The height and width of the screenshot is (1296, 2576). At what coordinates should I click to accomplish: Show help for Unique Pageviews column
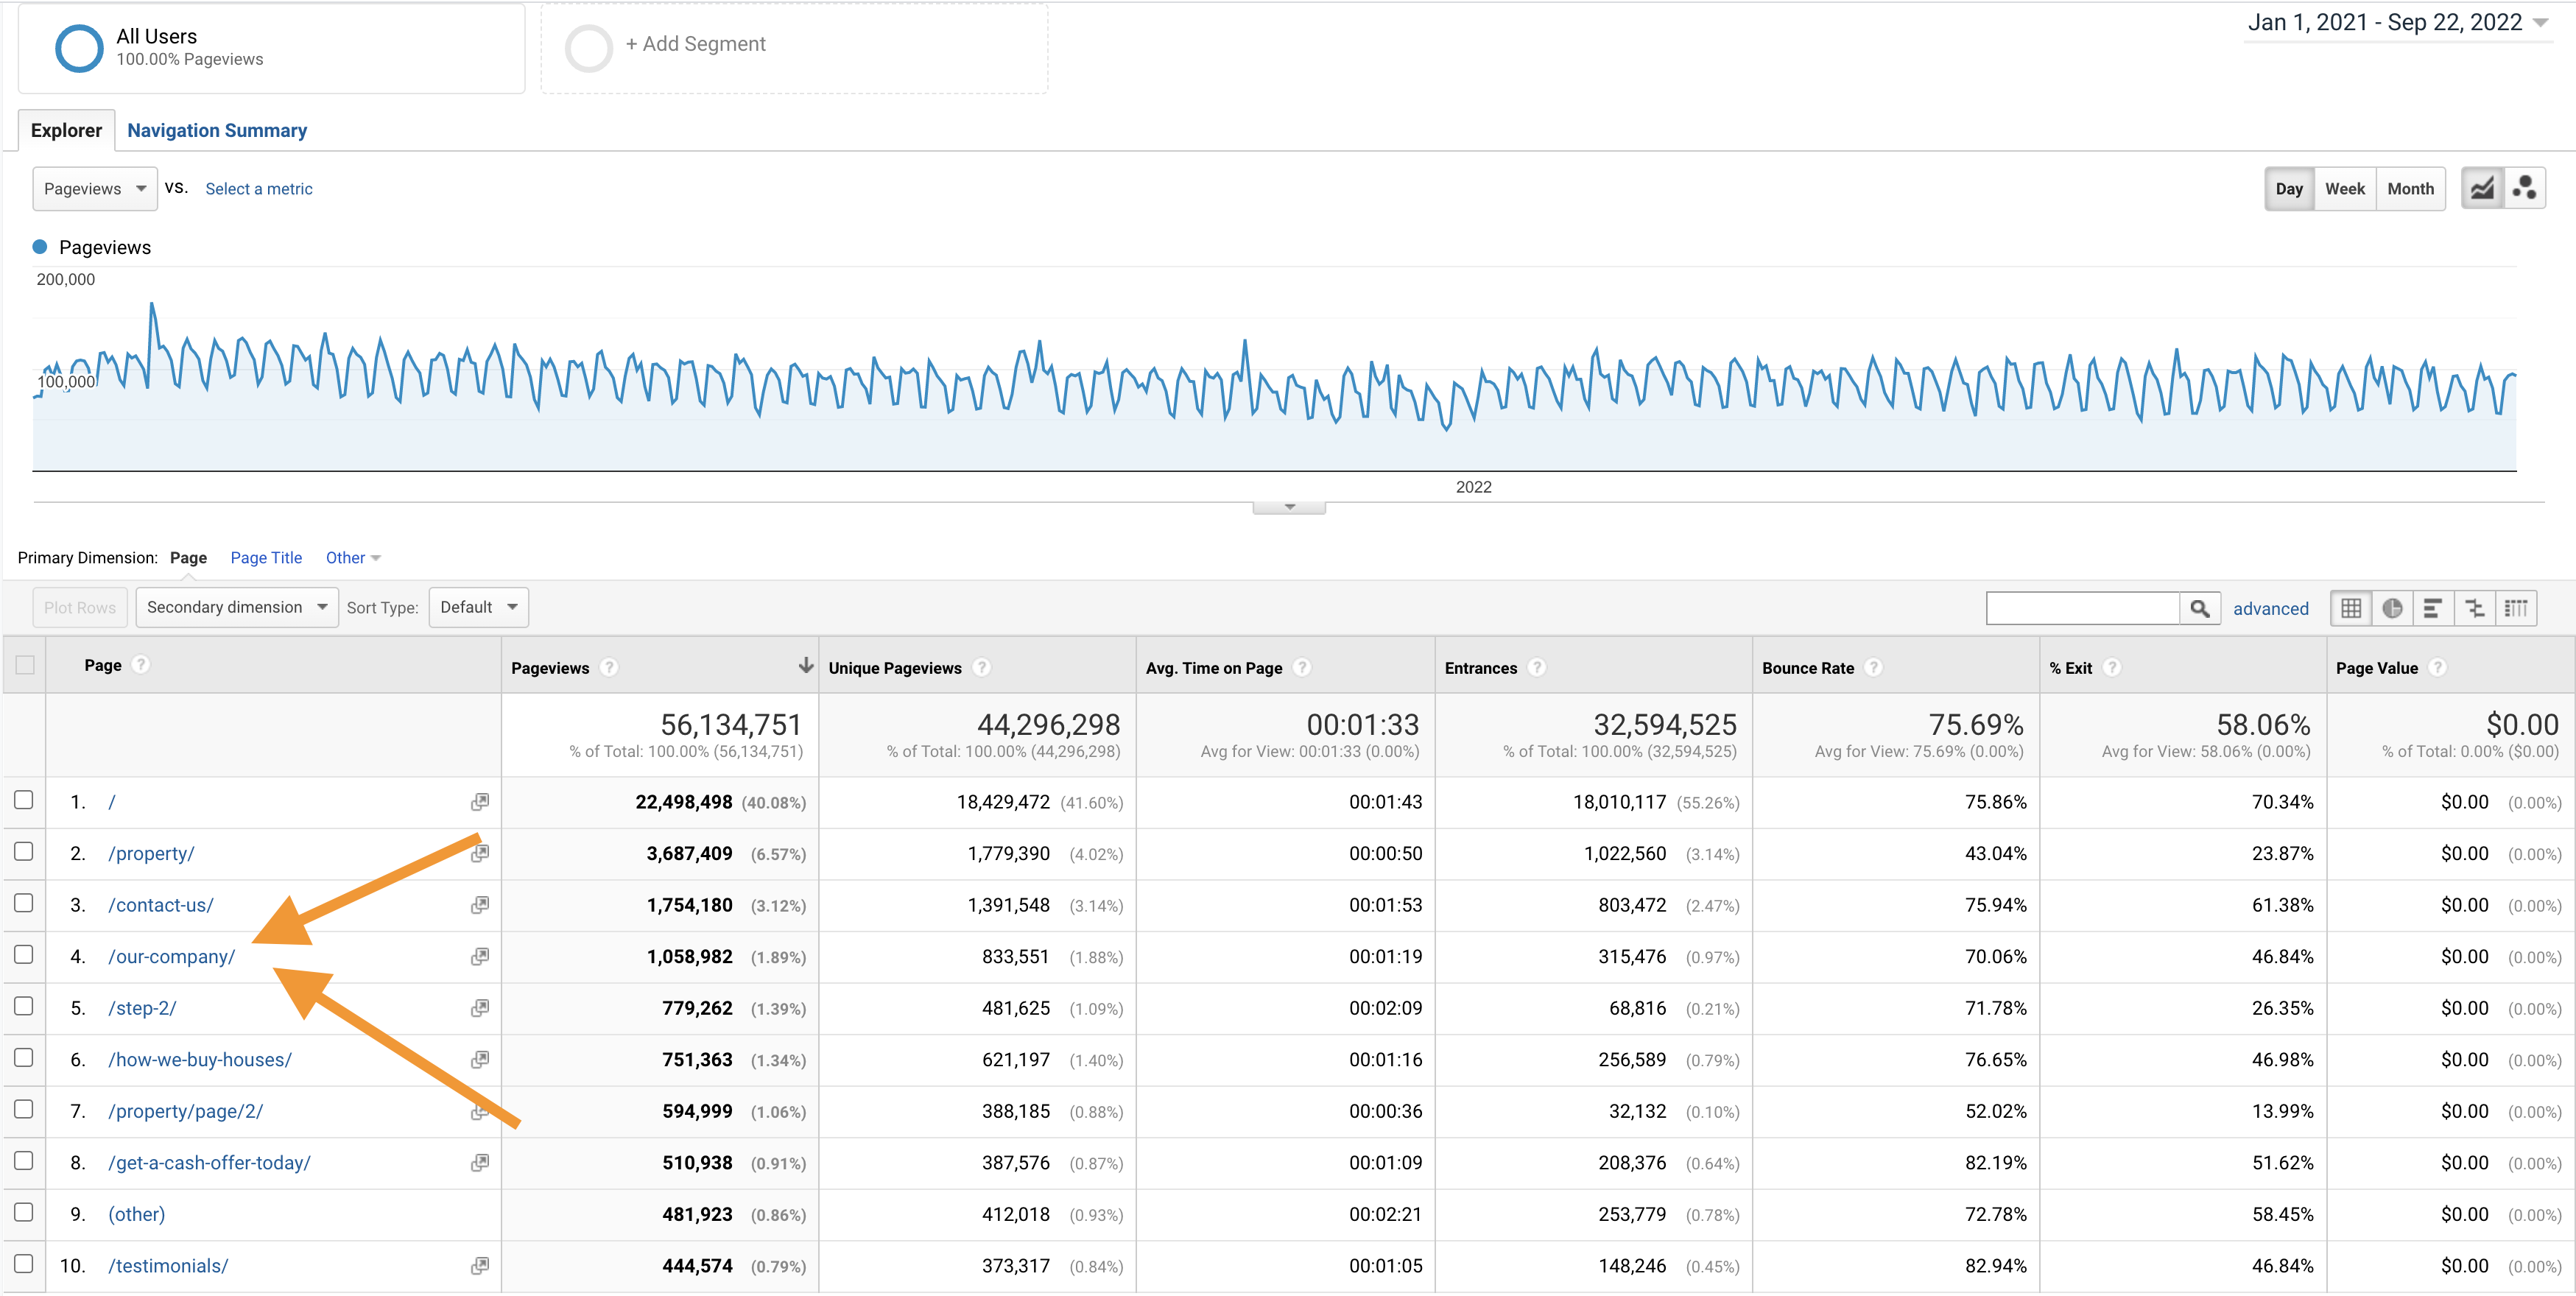(x=982, y=667)
